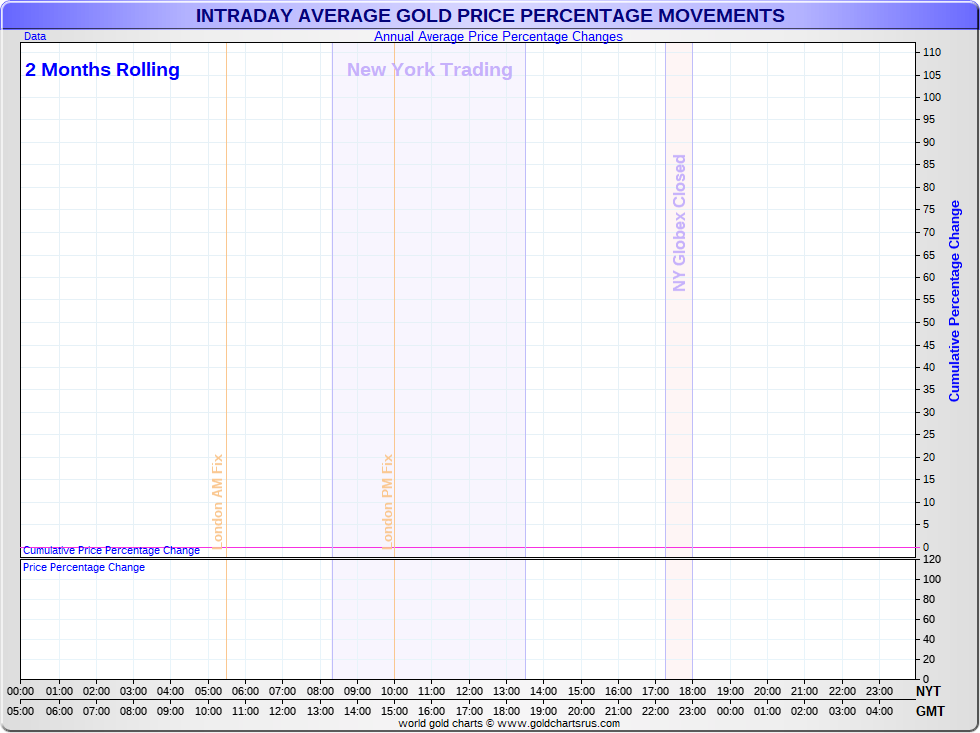Click the '20' tick on the lower panel axis
980x733 pixels.
[929, 659]
